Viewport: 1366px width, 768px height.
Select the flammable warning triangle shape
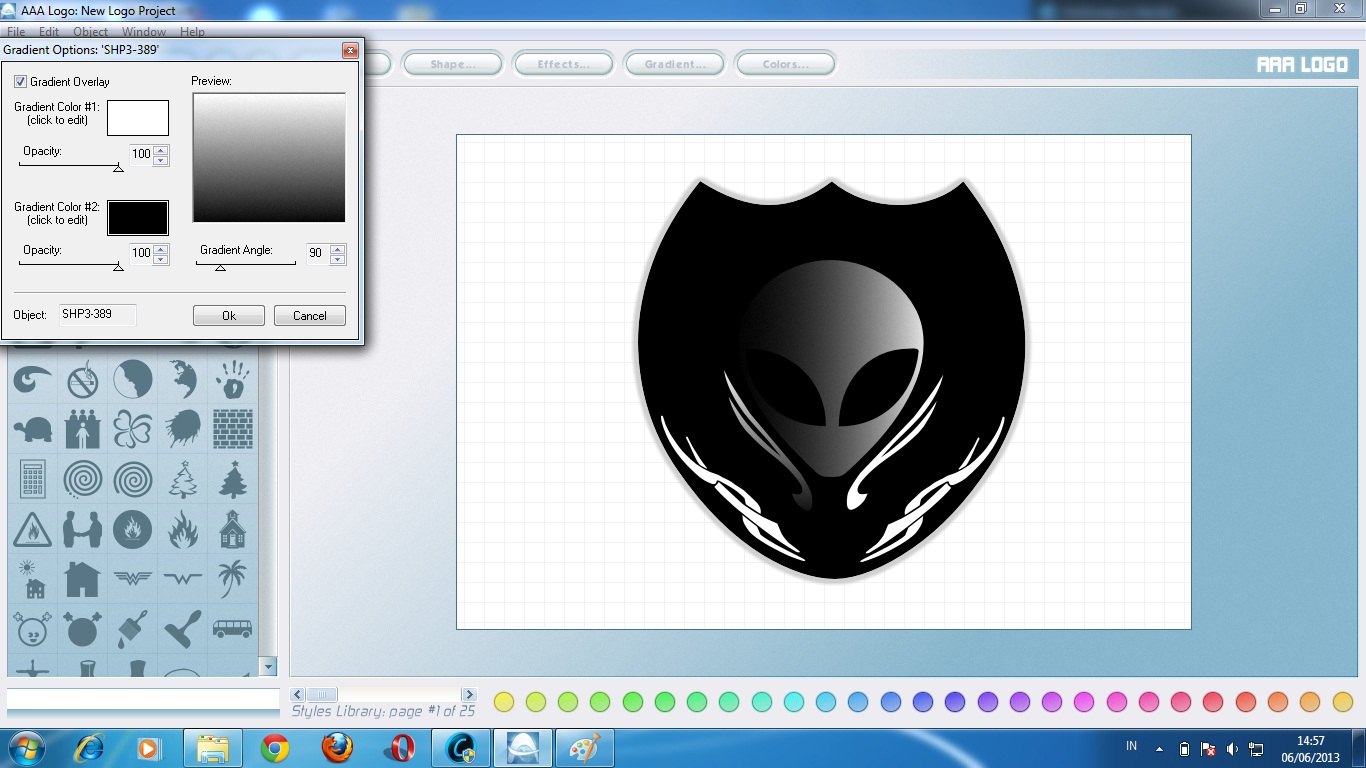point(33,530)
